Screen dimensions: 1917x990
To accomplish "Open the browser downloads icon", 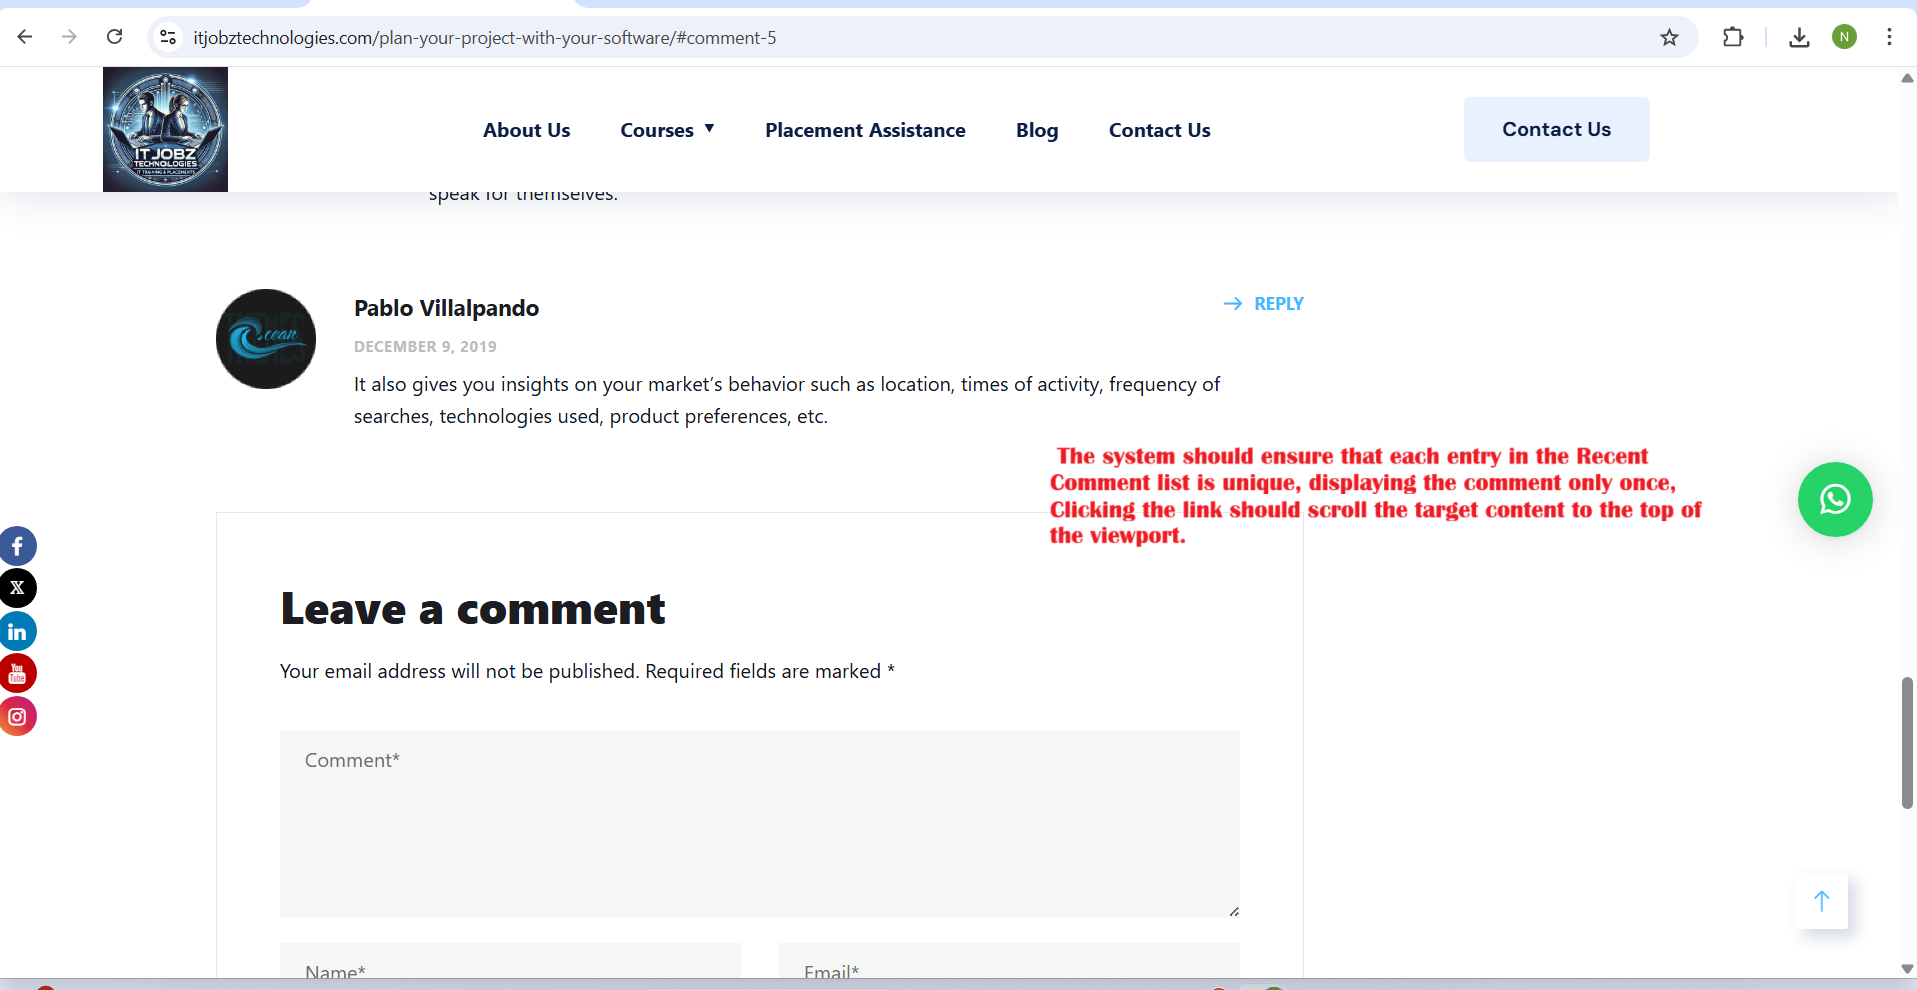I will [x=1799, y=38].
